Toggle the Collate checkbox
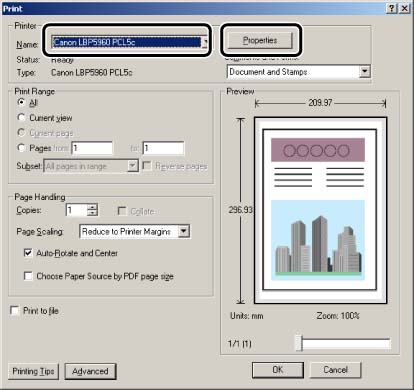The image size is (414, 390). tap(122, 211)
